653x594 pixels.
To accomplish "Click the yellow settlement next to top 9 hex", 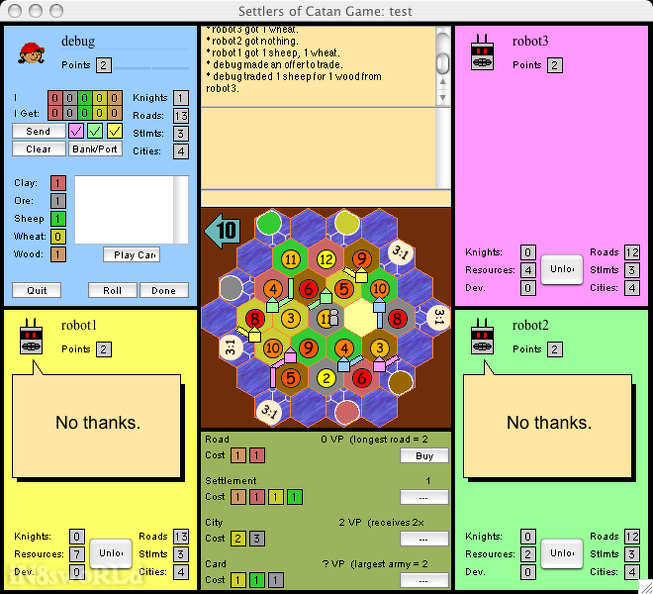I will click(361, 275).
